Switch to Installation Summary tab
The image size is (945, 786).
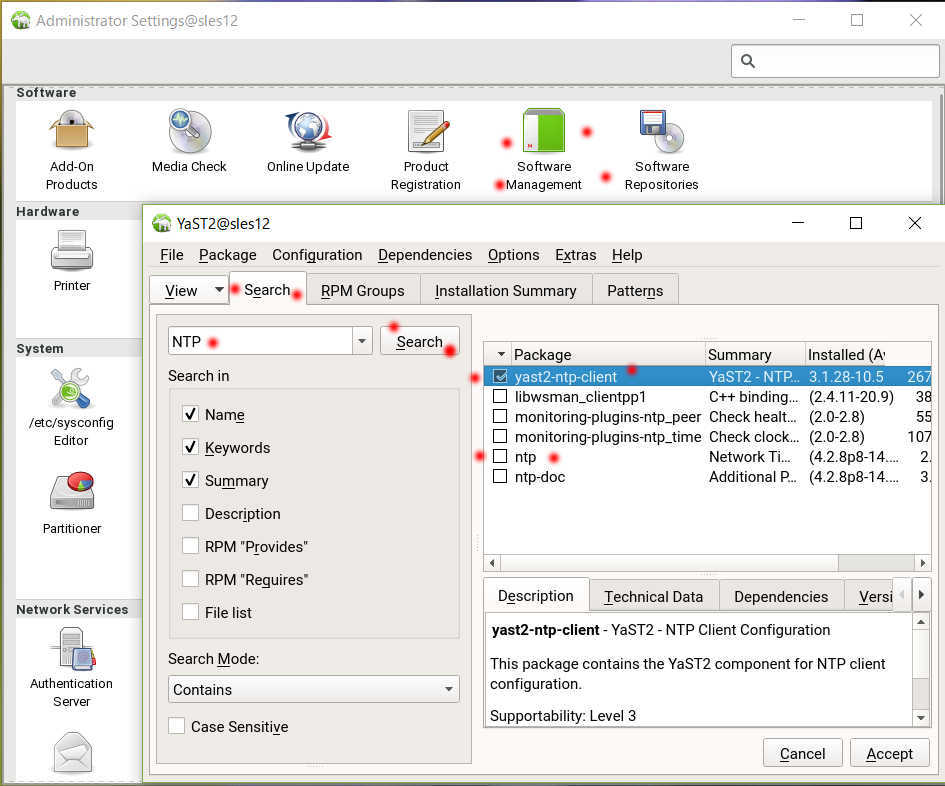(506, 291)
